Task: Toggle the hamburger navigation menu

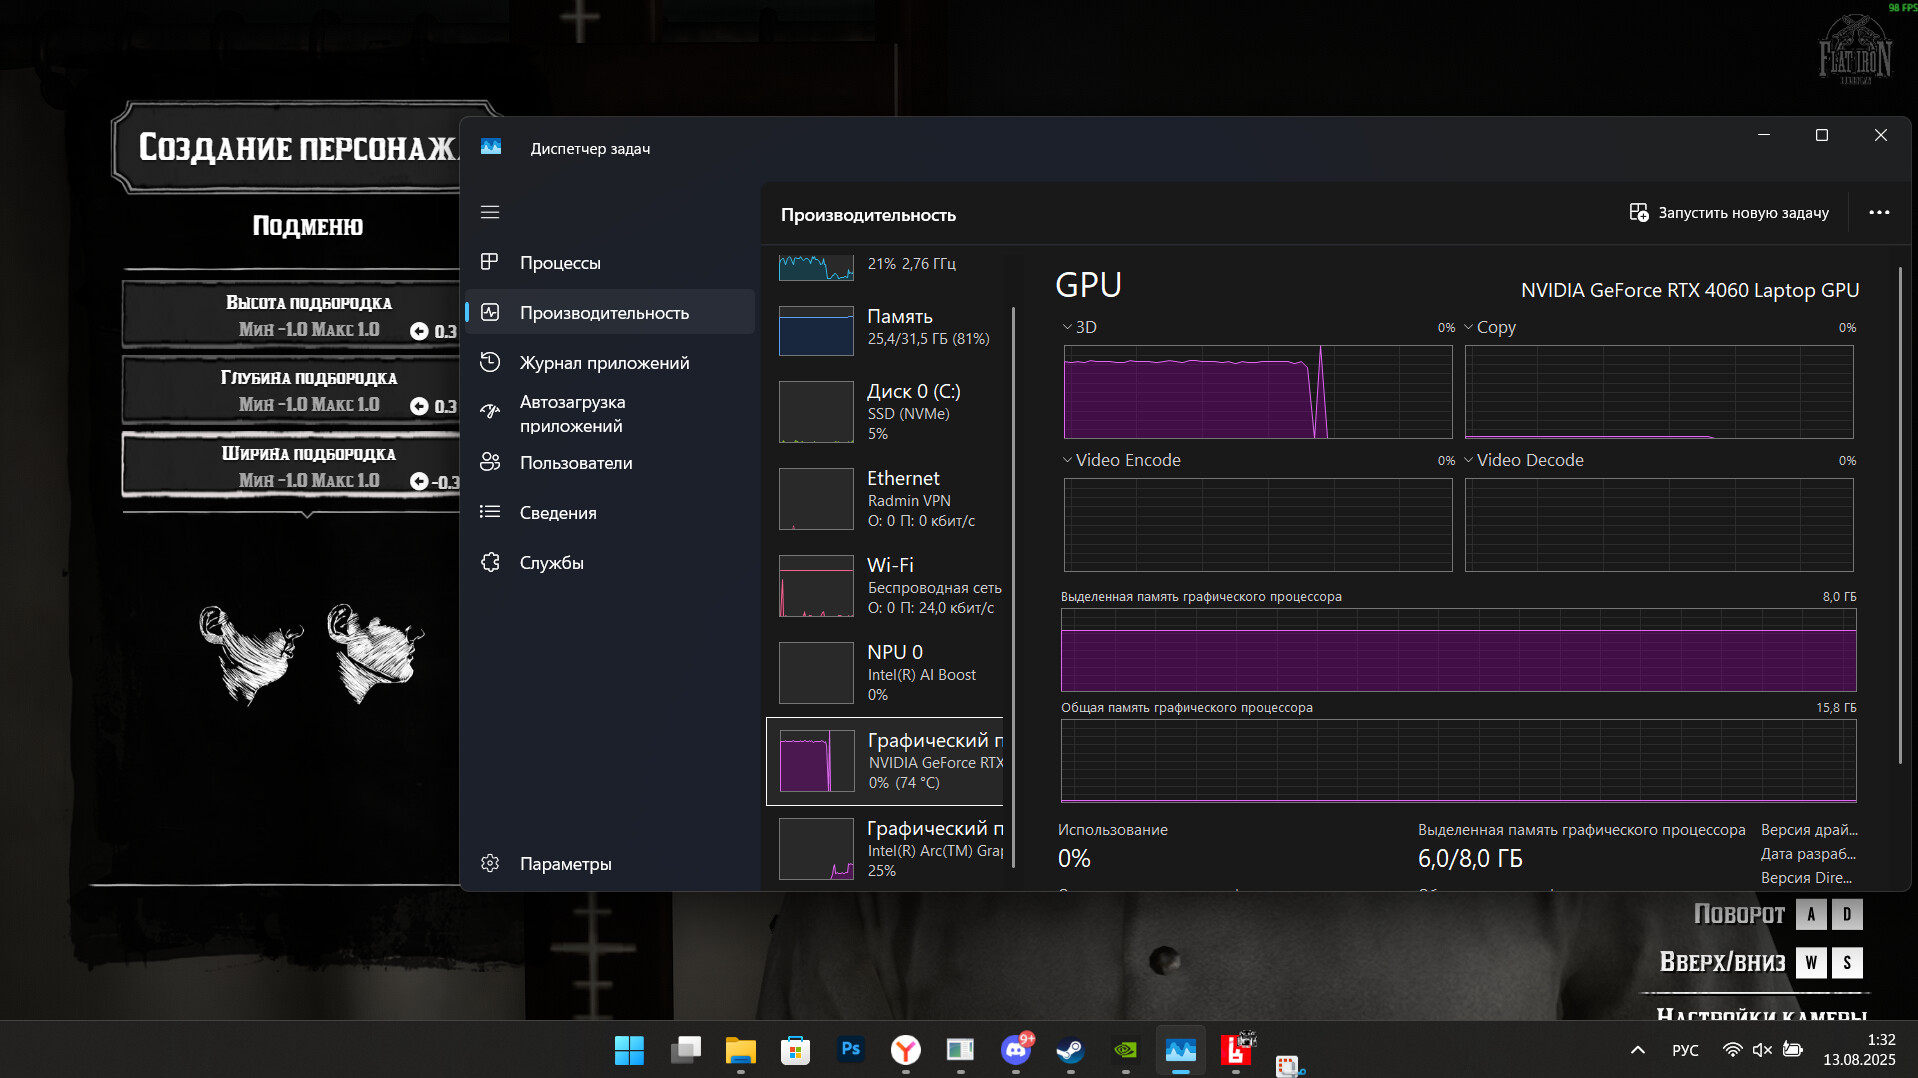Action: tap(490, 212)
